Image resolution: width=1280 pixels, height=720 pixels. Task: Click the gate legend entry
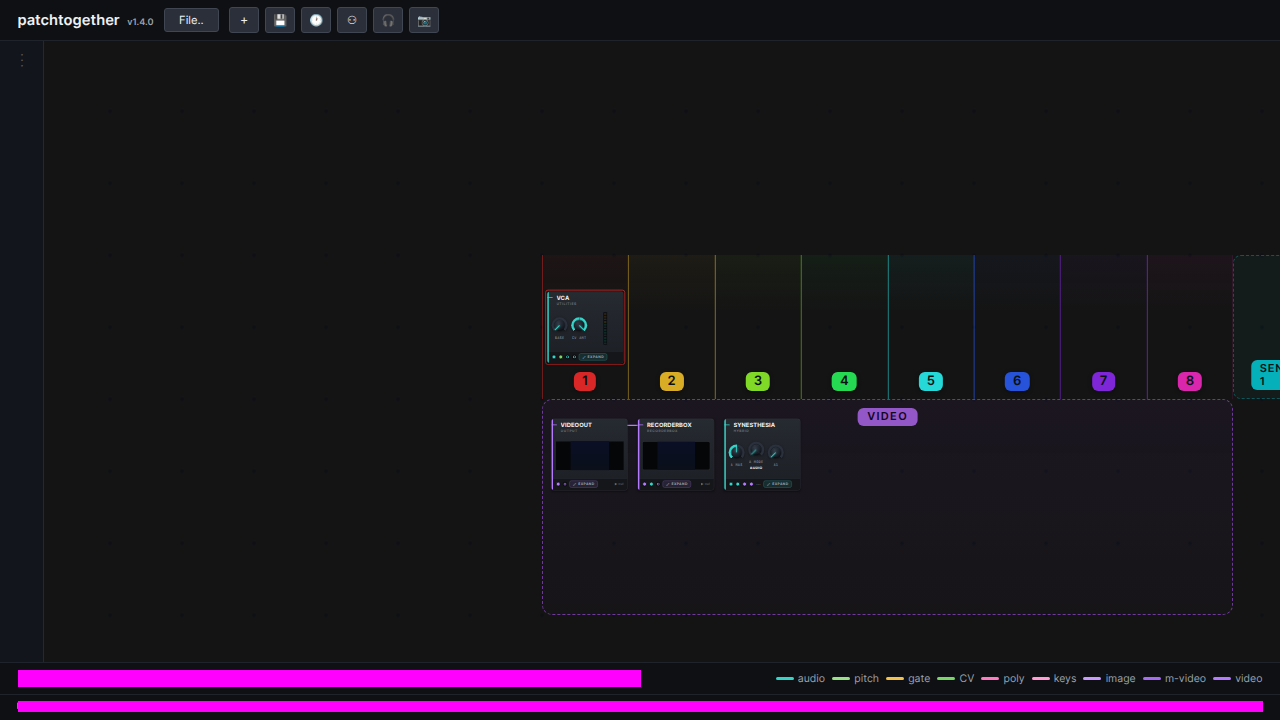(x=908, y=678)
